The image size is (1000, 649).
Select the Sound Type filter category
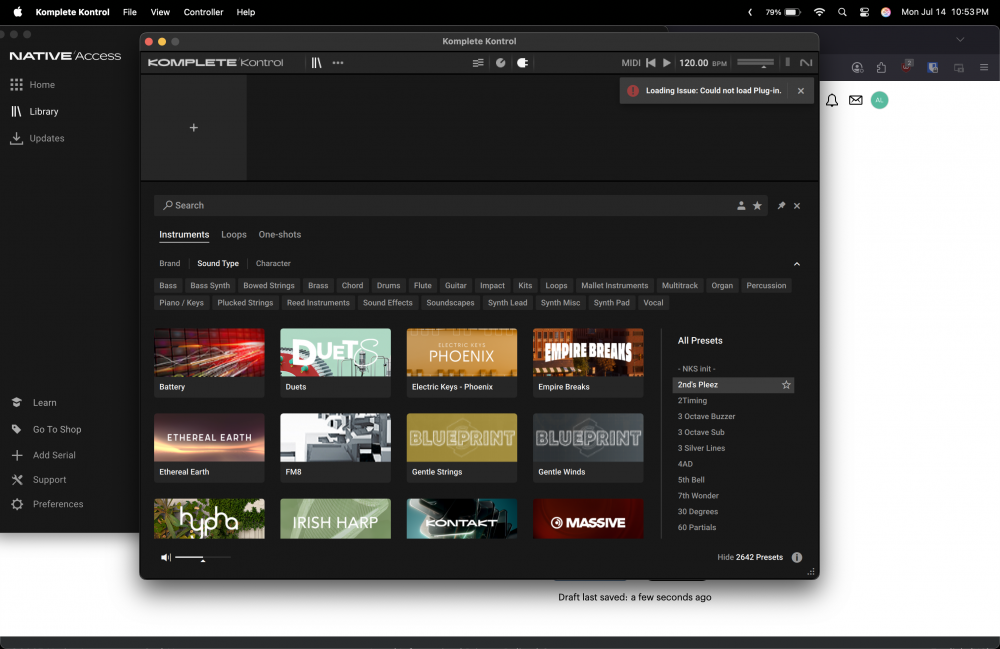pos(218,263)
